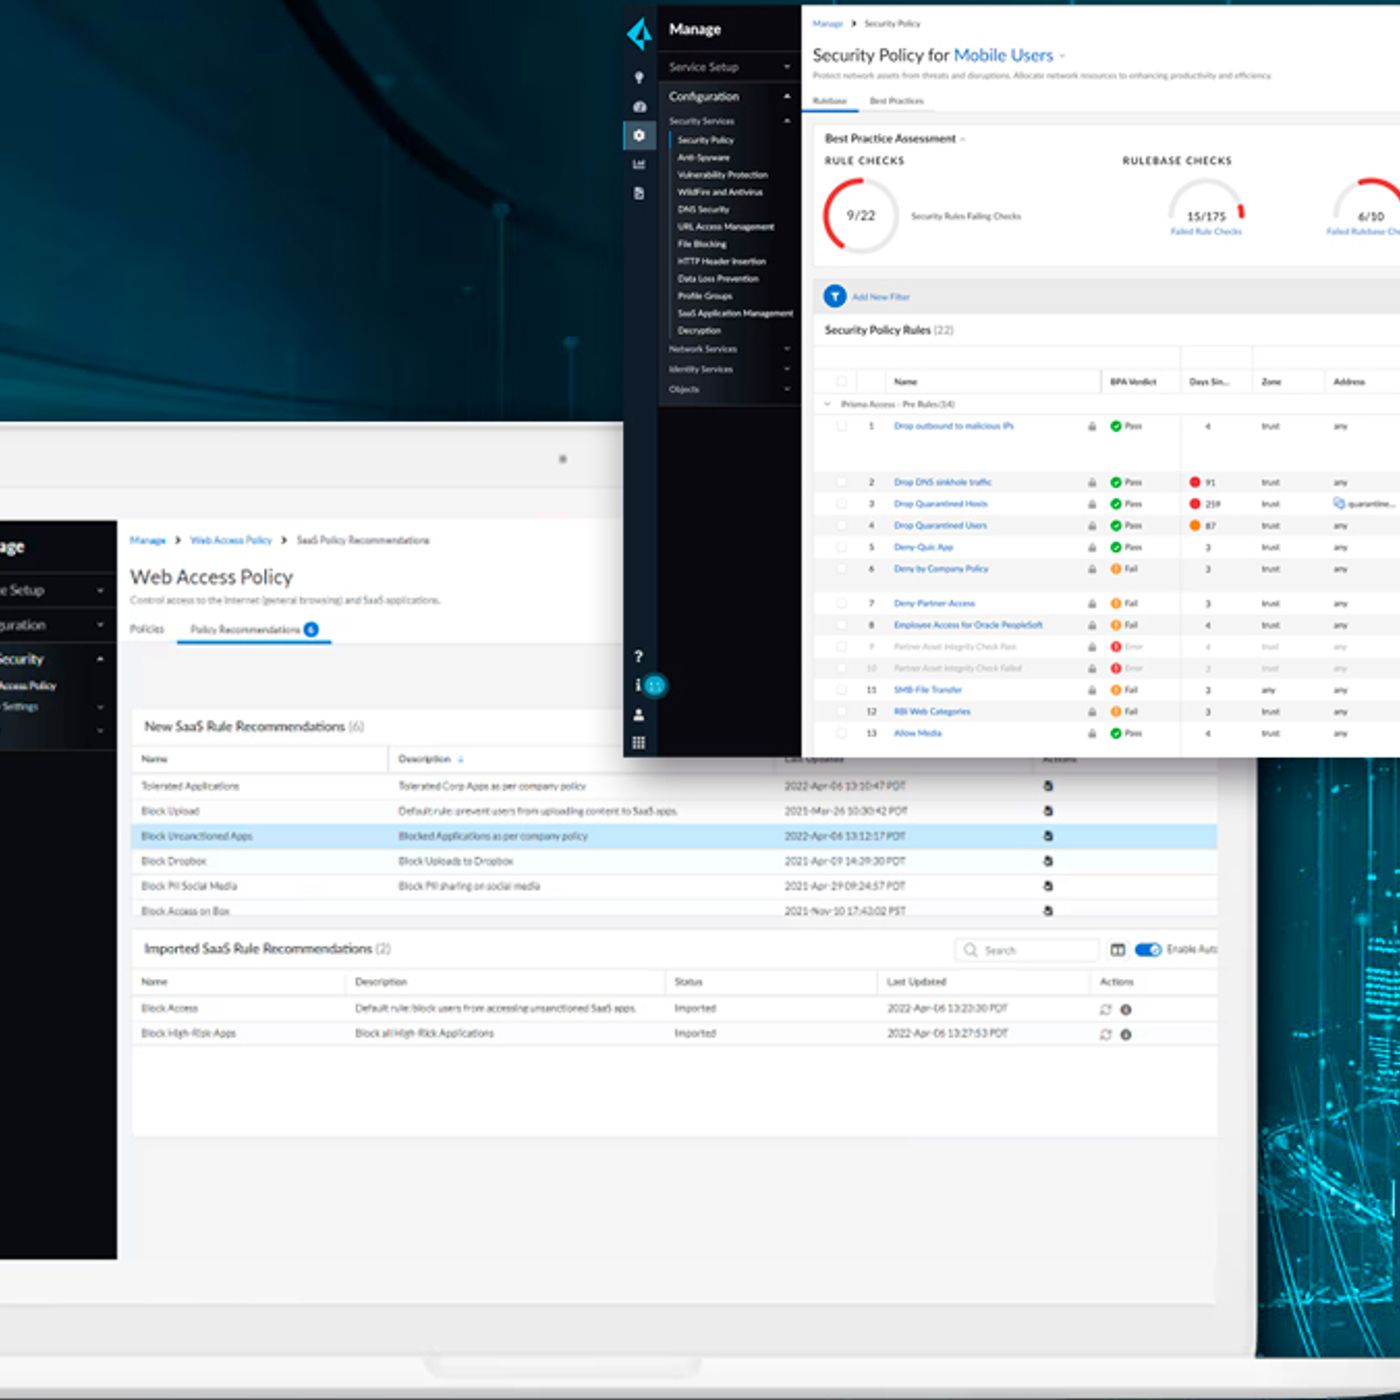Select the Policy Recommendations tab
The height and width of the screenshot is (1400, 1400).
254,629
